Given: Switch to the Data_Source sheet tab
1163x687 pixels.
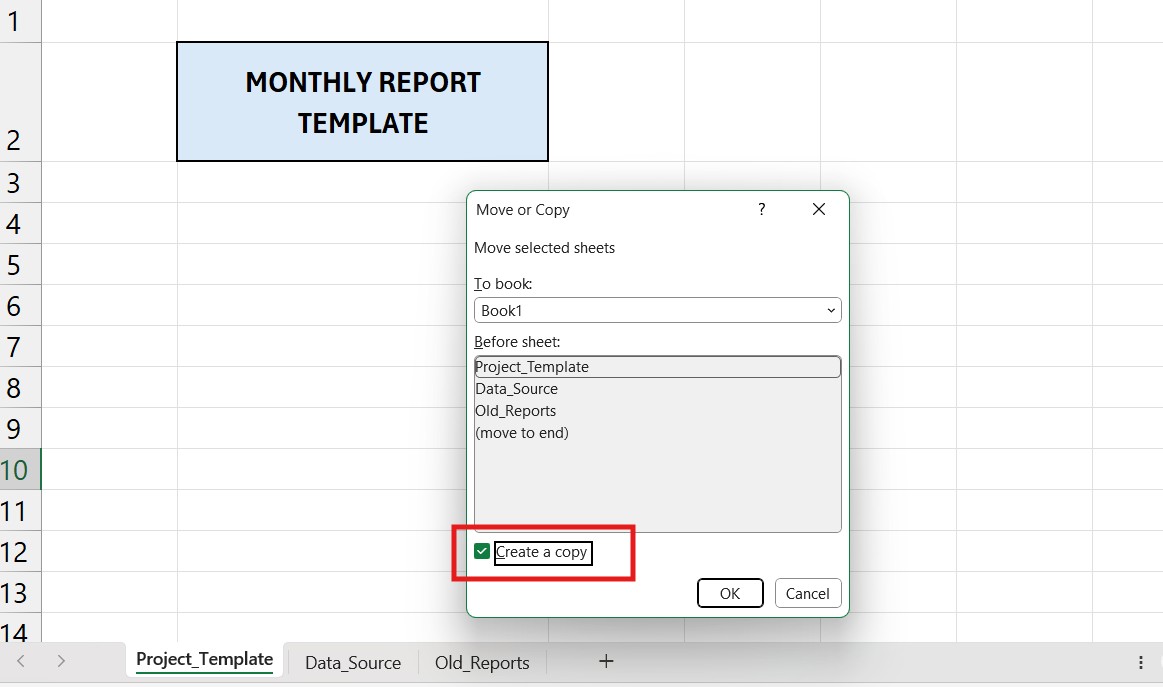Looking at the screenshot, I should pyautogui.click(x=352, y=661).
